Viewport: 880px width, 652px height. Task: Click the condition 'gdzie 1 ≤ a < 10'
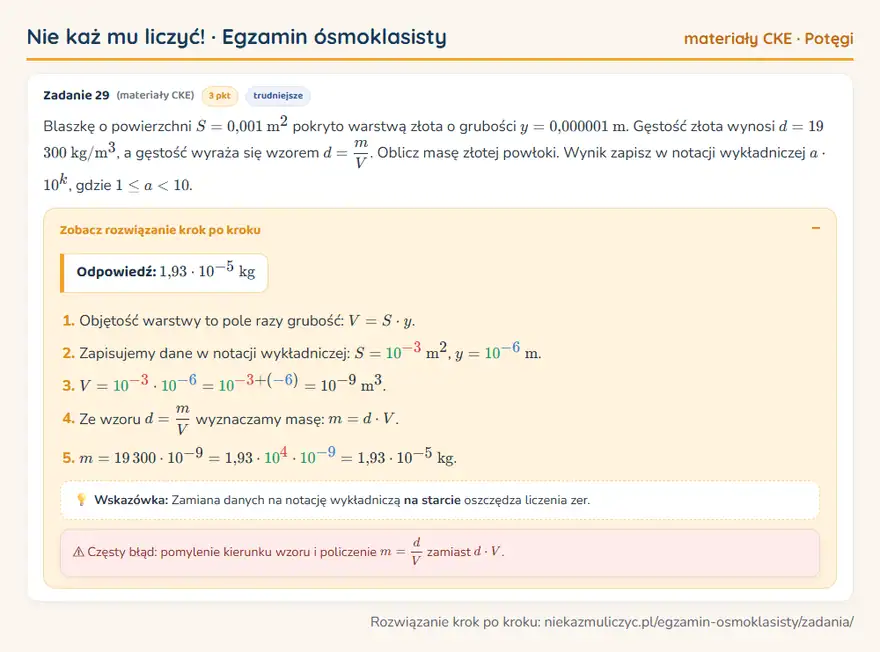point(134,185)
